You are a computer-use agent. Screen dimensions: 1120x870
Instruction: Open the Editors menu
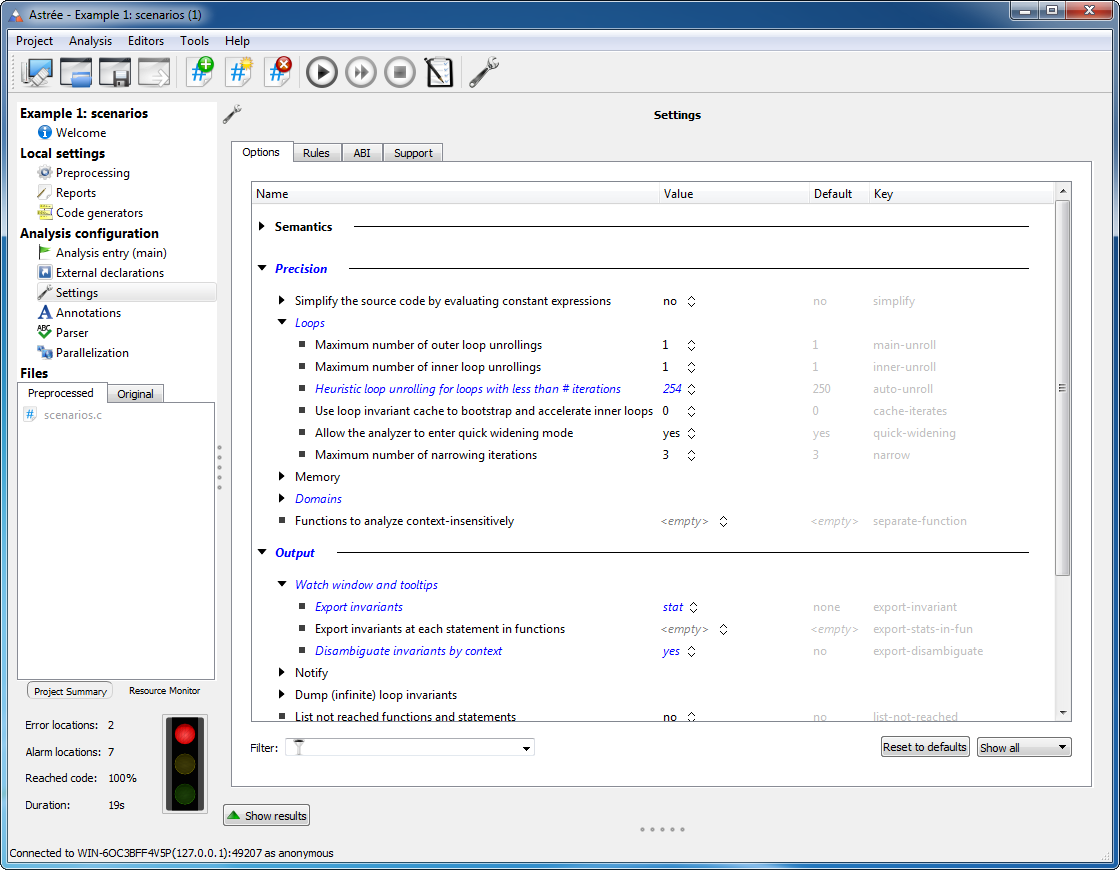click(146, 41)
